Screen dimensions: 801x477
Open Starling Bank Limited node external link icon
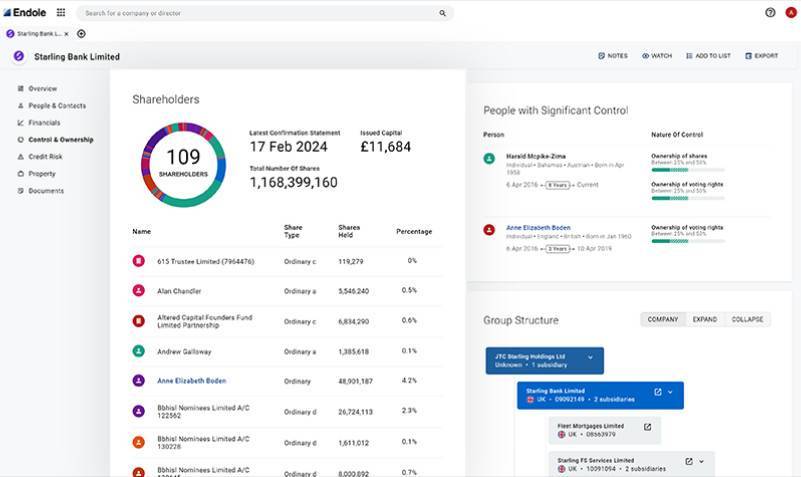(657, 391)
